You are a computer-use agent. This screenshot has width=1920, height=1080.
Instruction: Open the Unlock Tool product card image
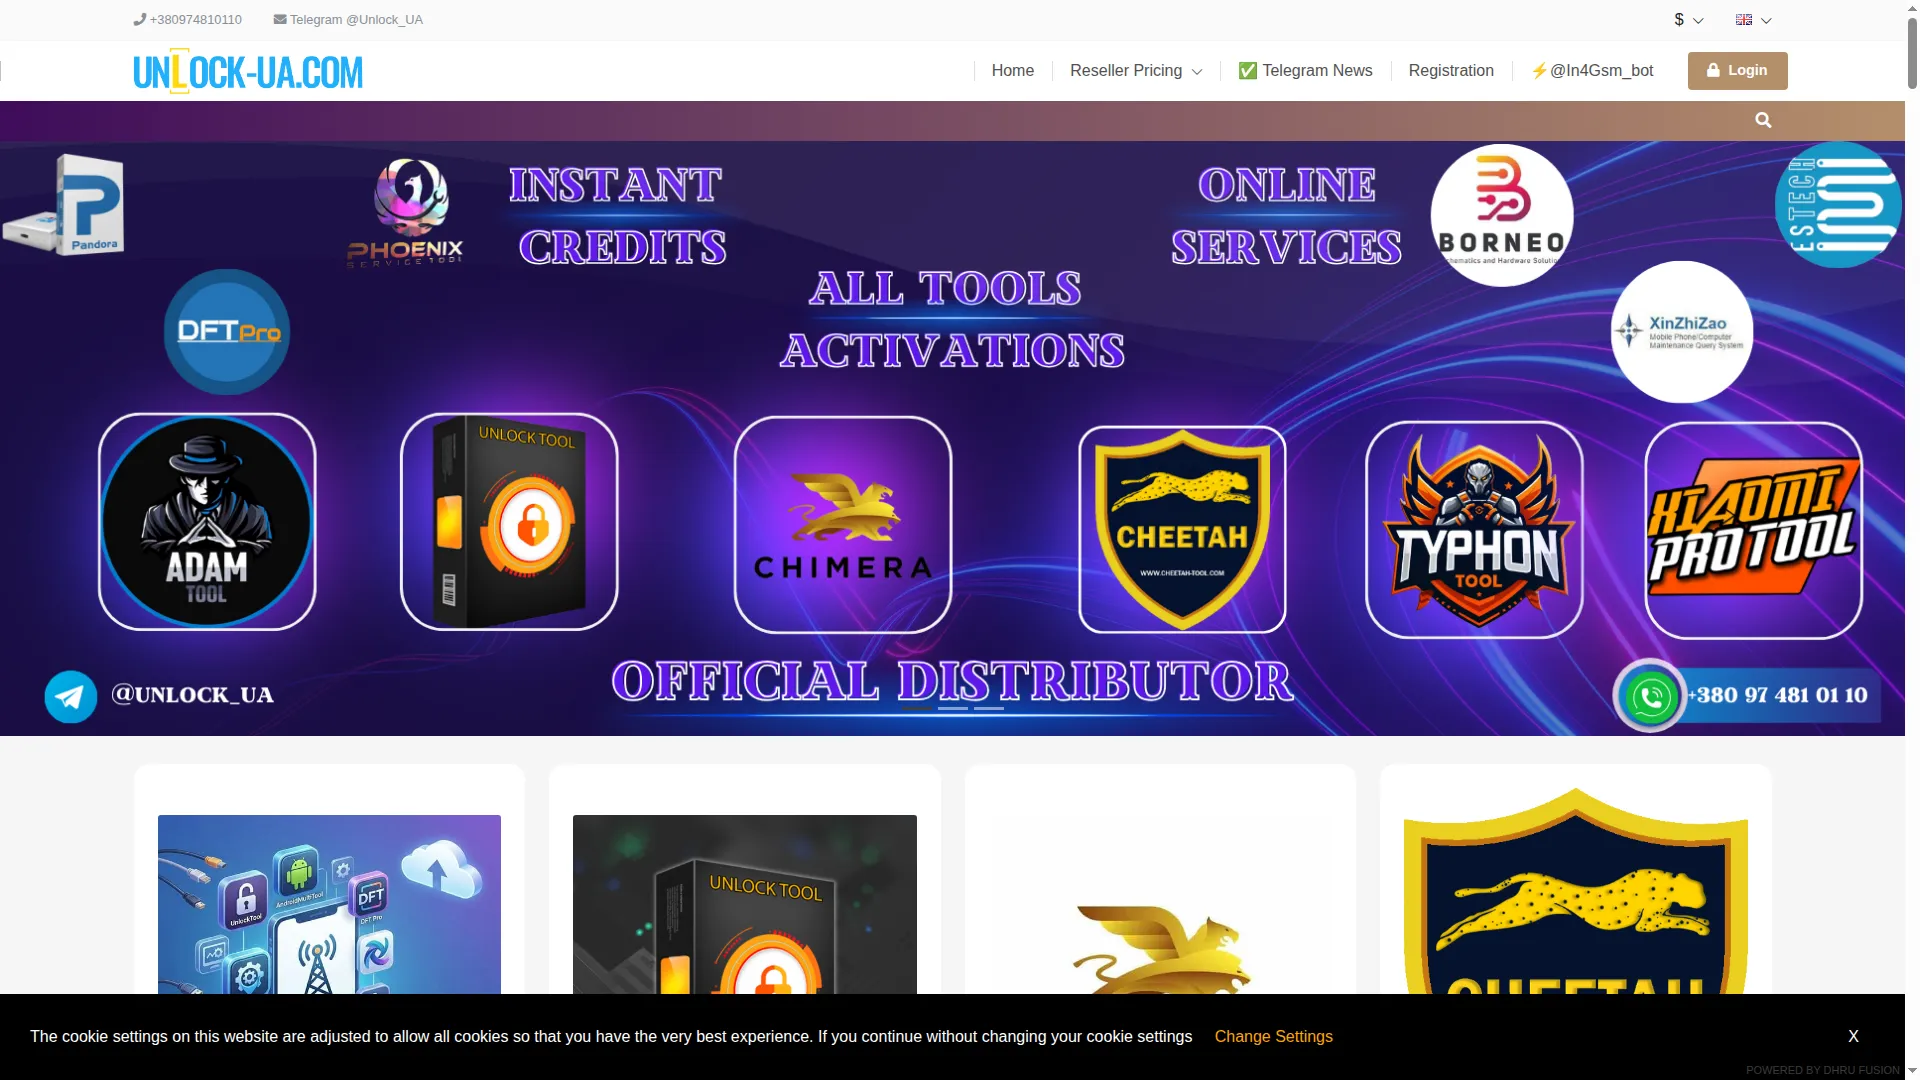pyautogui.click(x=745, y=904)
